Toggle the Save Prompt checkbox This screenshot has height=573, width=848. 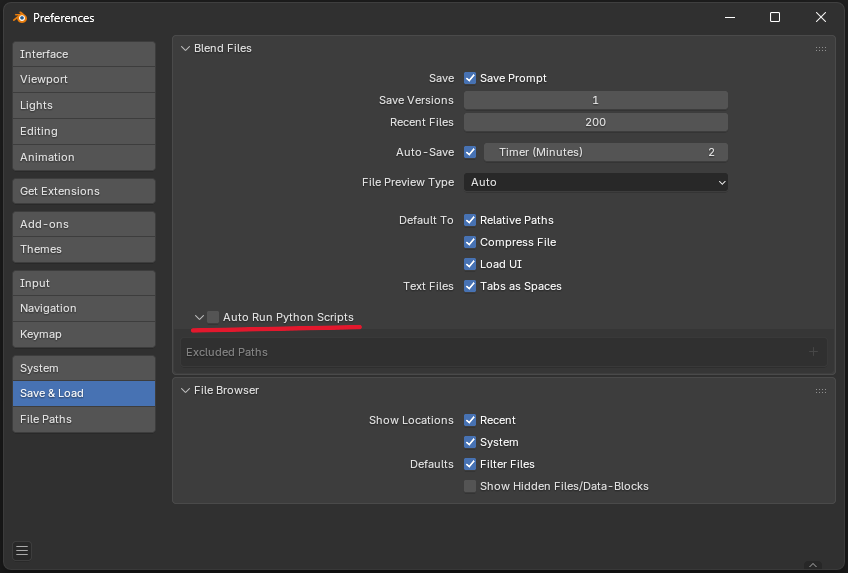click(470, 78)
